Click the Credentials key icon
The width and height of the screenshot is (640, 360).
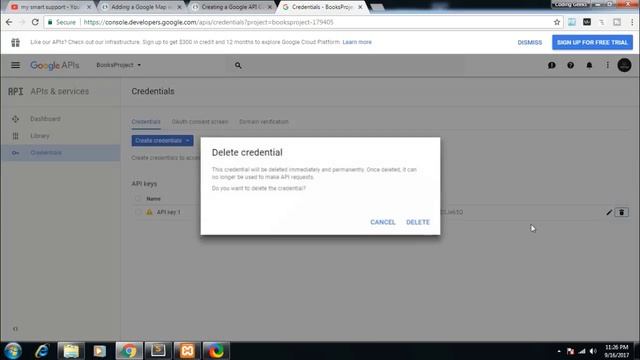(x=15, y=153)
